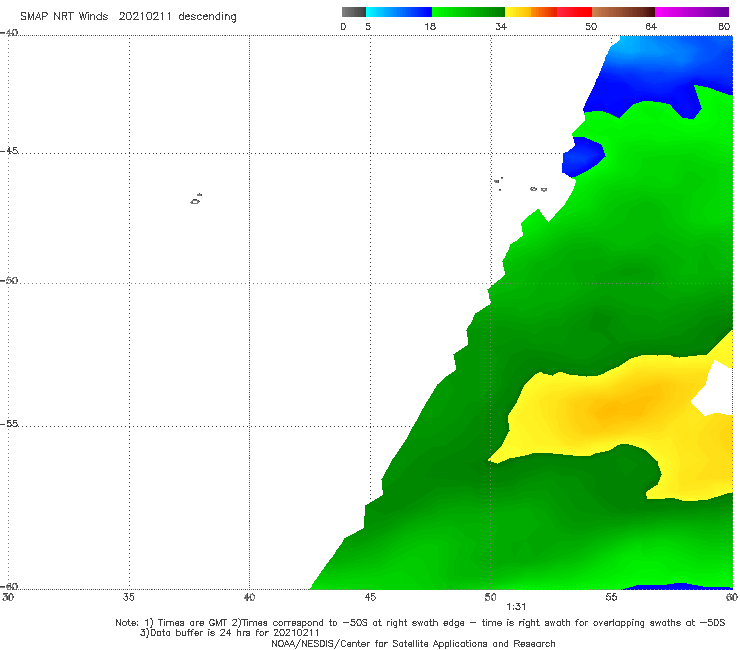Click the latitude label '-50' on the left axis
The image size is (740, 650).
pyautogui.click(x=9, y=280)
